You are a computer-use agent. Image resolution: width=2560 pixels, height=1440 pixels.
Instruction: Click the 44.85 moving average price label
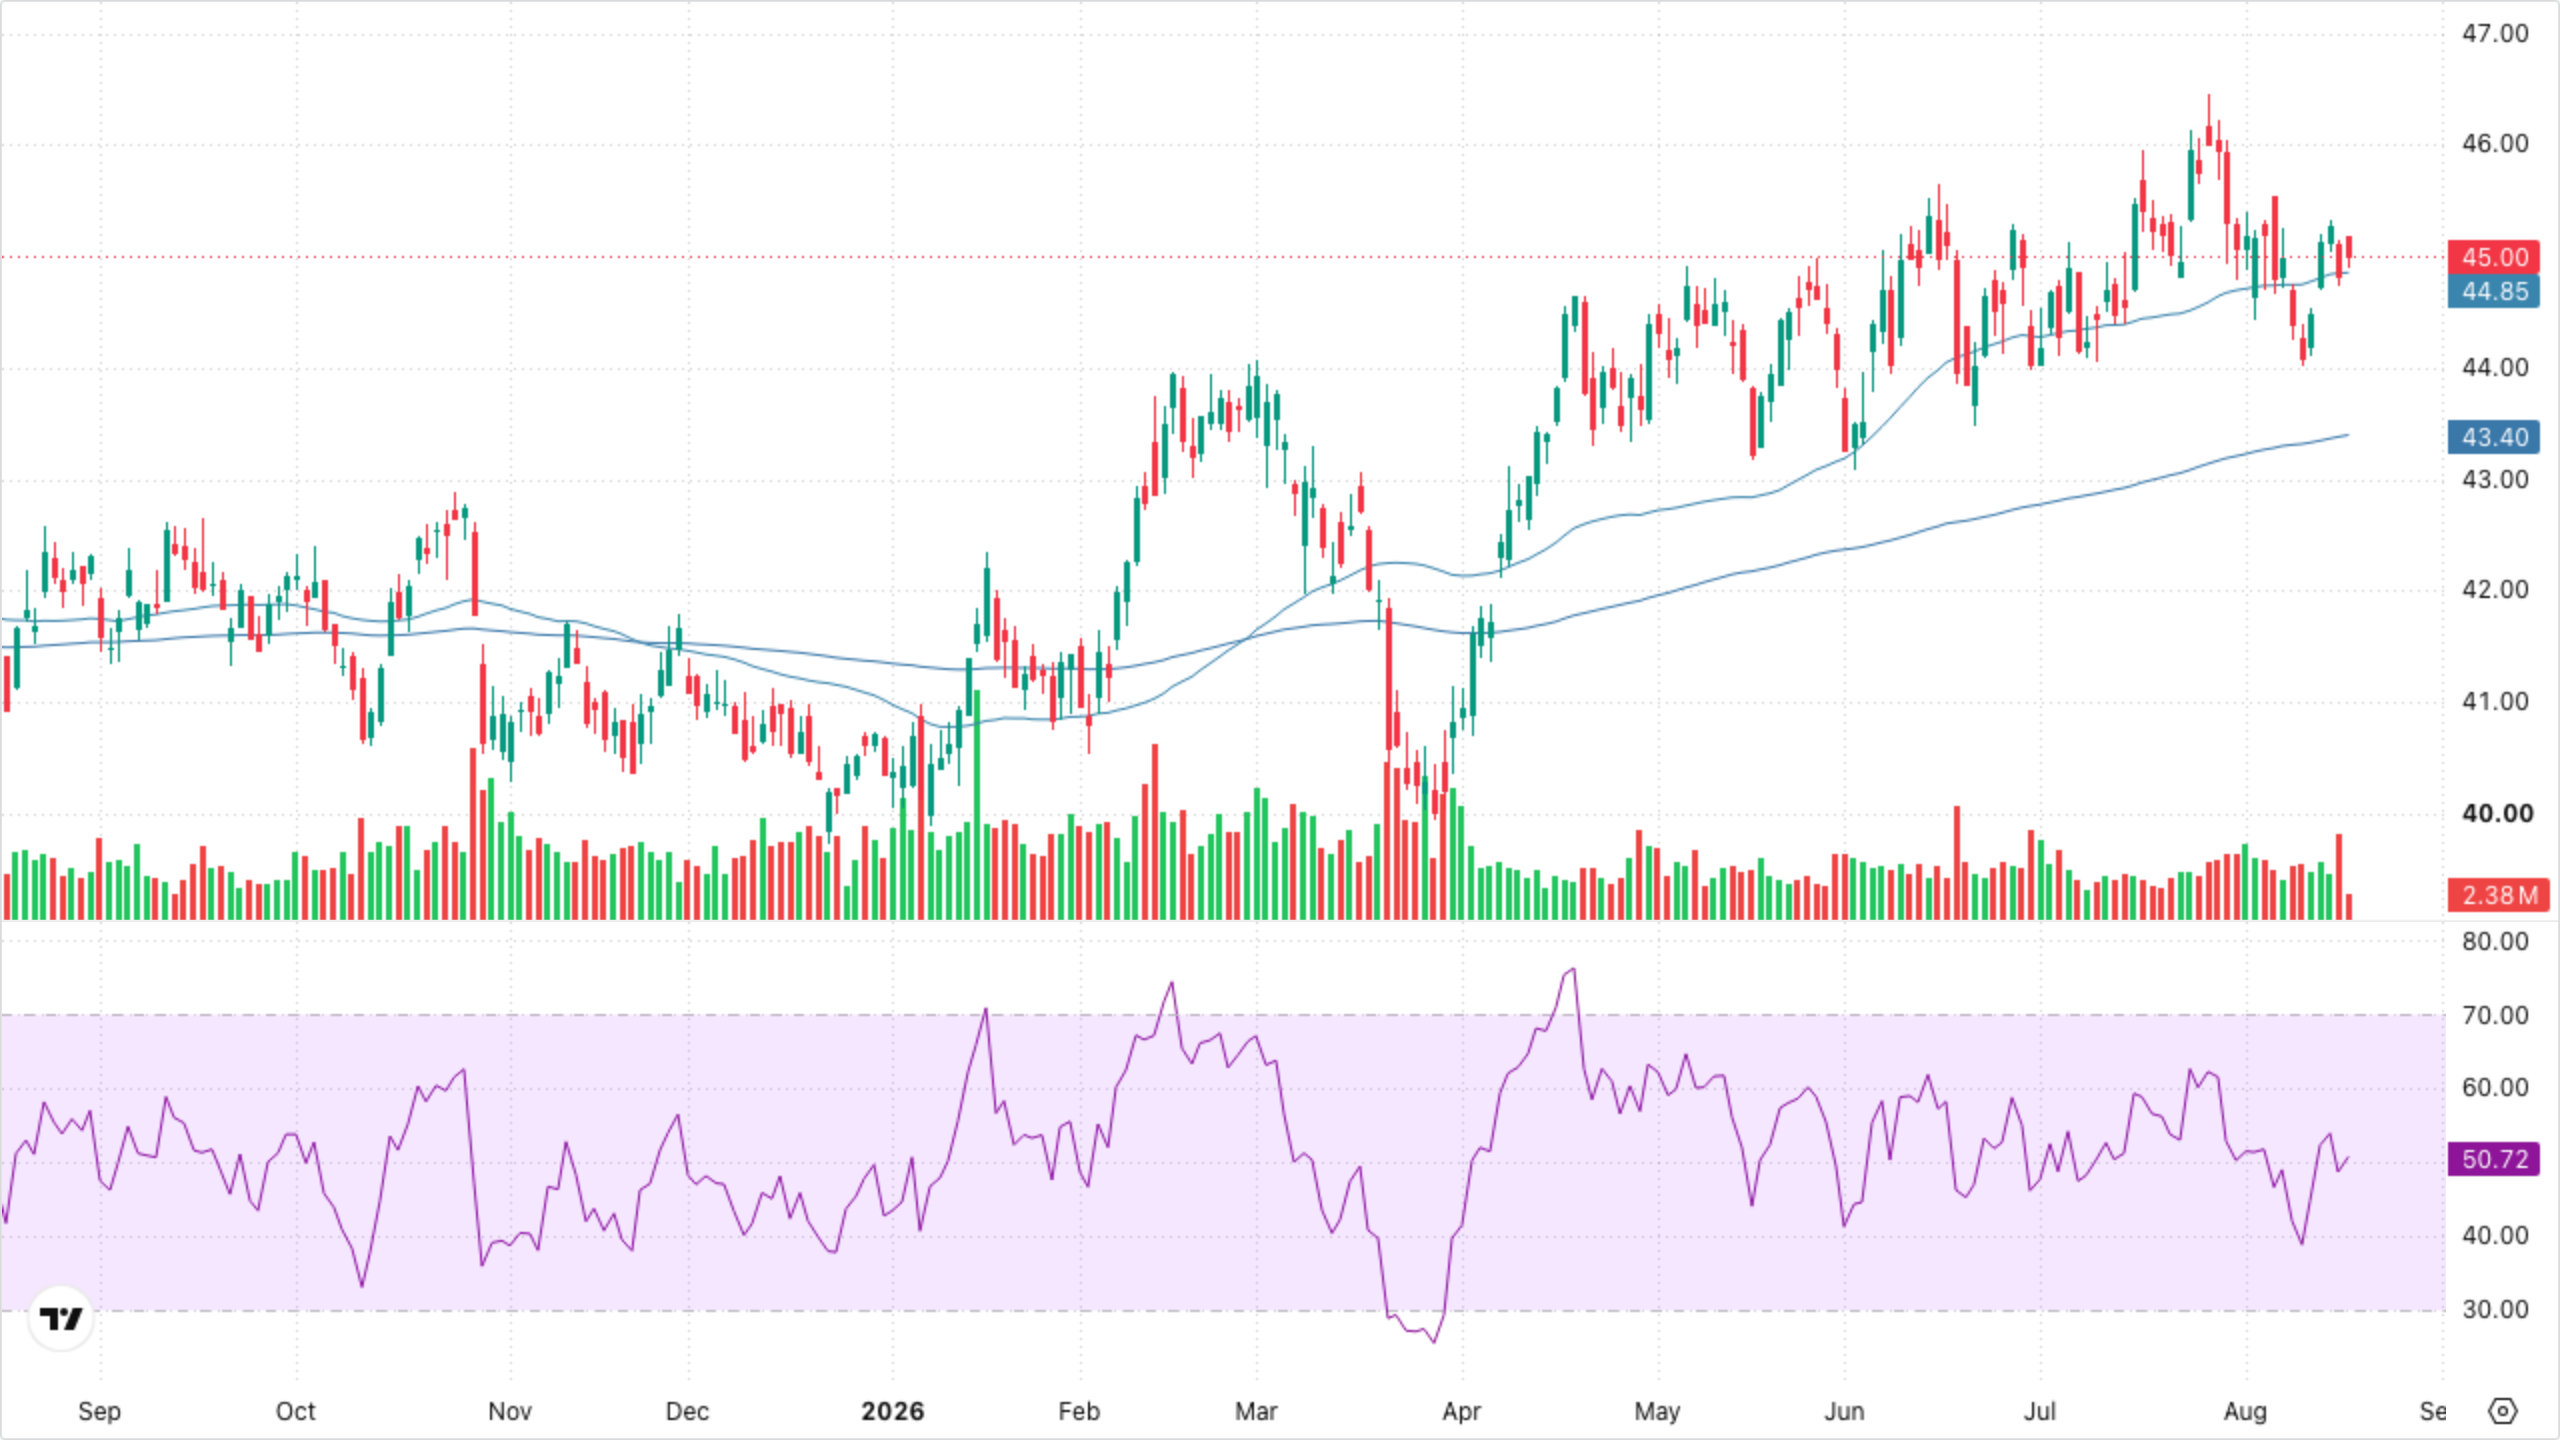pos(2493,291)
